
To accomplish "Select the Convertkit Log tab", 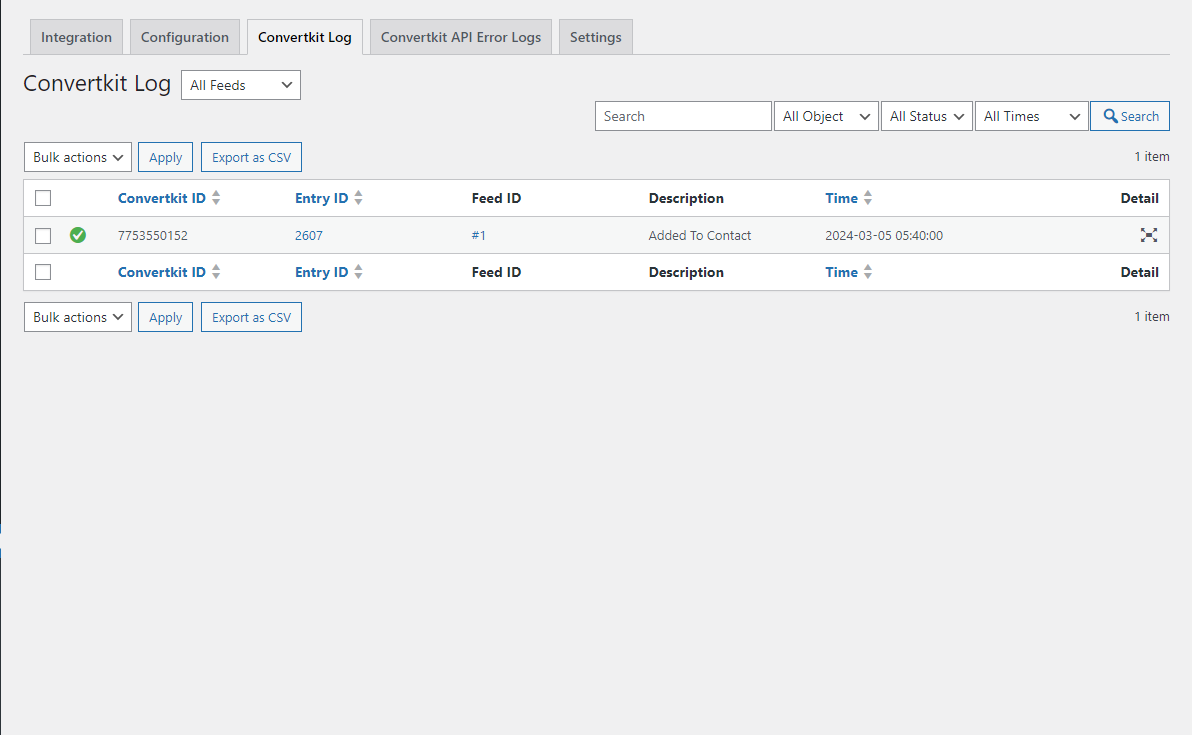I will pos(305,37).
